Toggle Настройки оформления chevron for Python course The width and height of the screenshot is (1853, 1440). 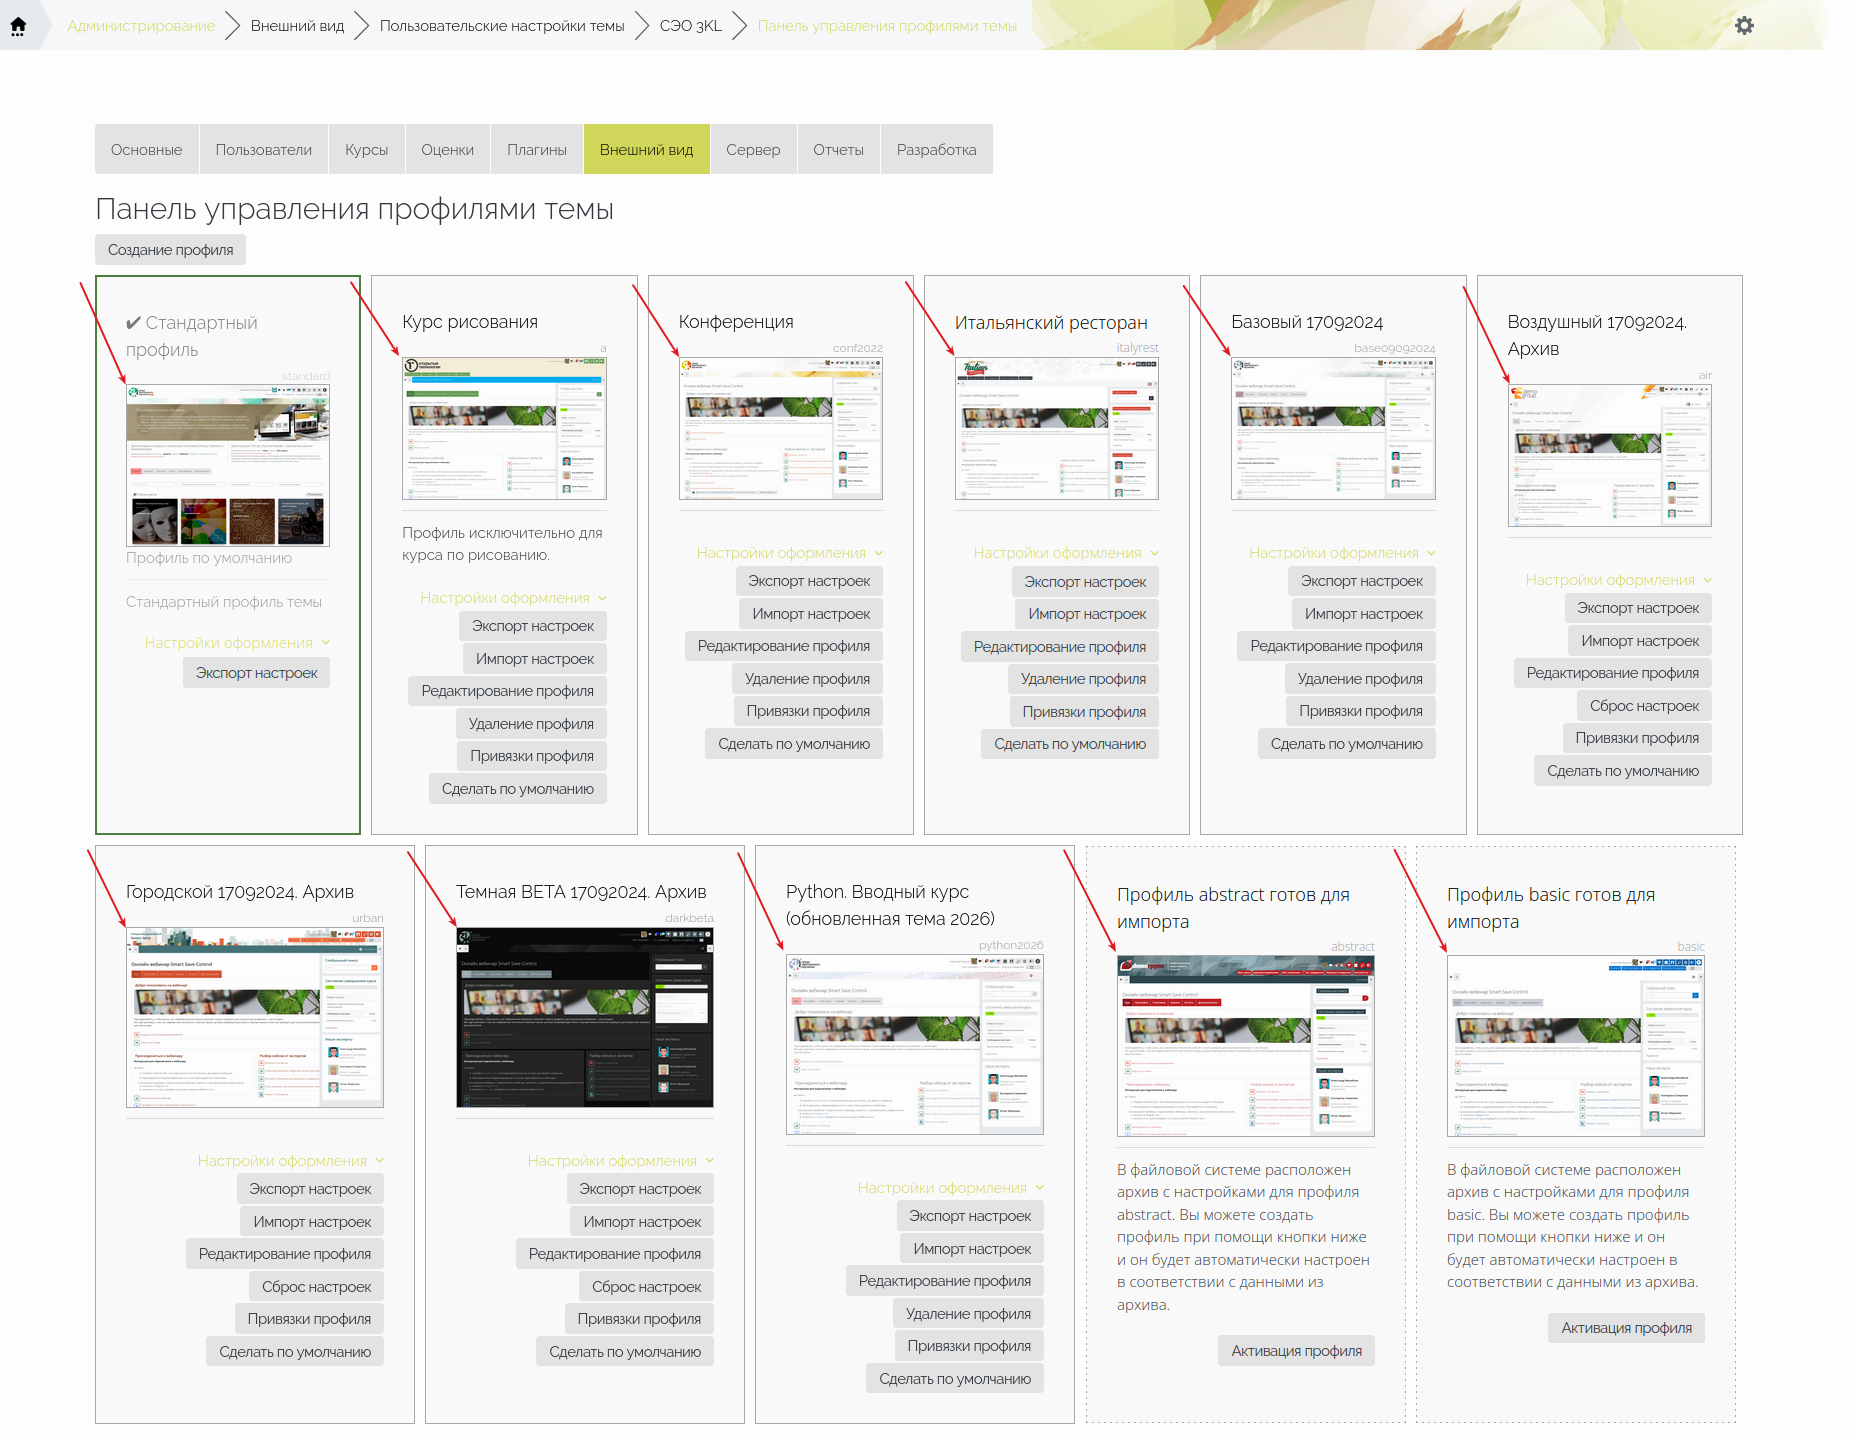click(1039, 1188)
